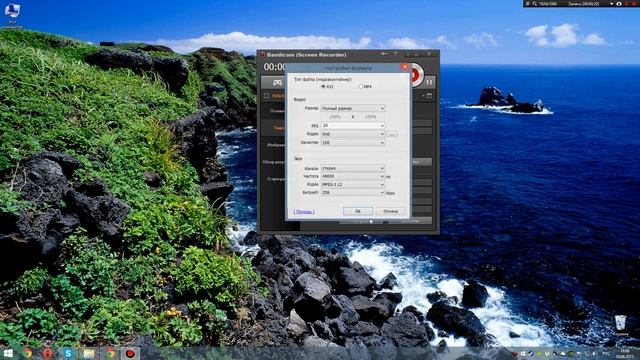Click the camera icon in the top recording bar
640x360 pixels.
(619, 4)
